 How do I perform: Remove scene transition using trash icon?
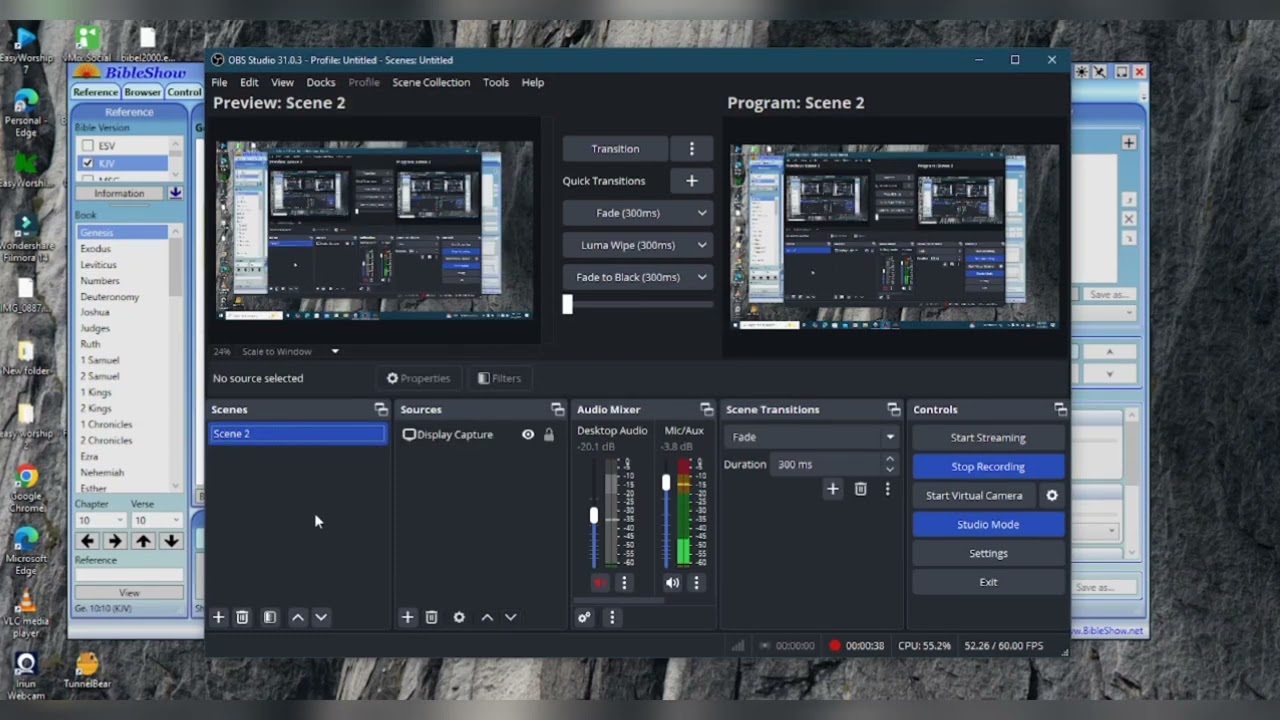pos(860,489)
